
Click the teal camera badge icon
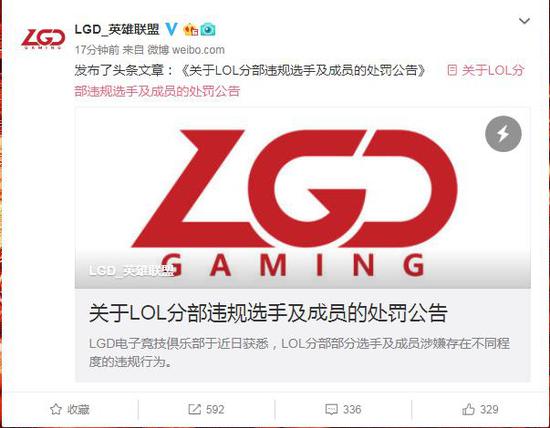tap(208, 30)
